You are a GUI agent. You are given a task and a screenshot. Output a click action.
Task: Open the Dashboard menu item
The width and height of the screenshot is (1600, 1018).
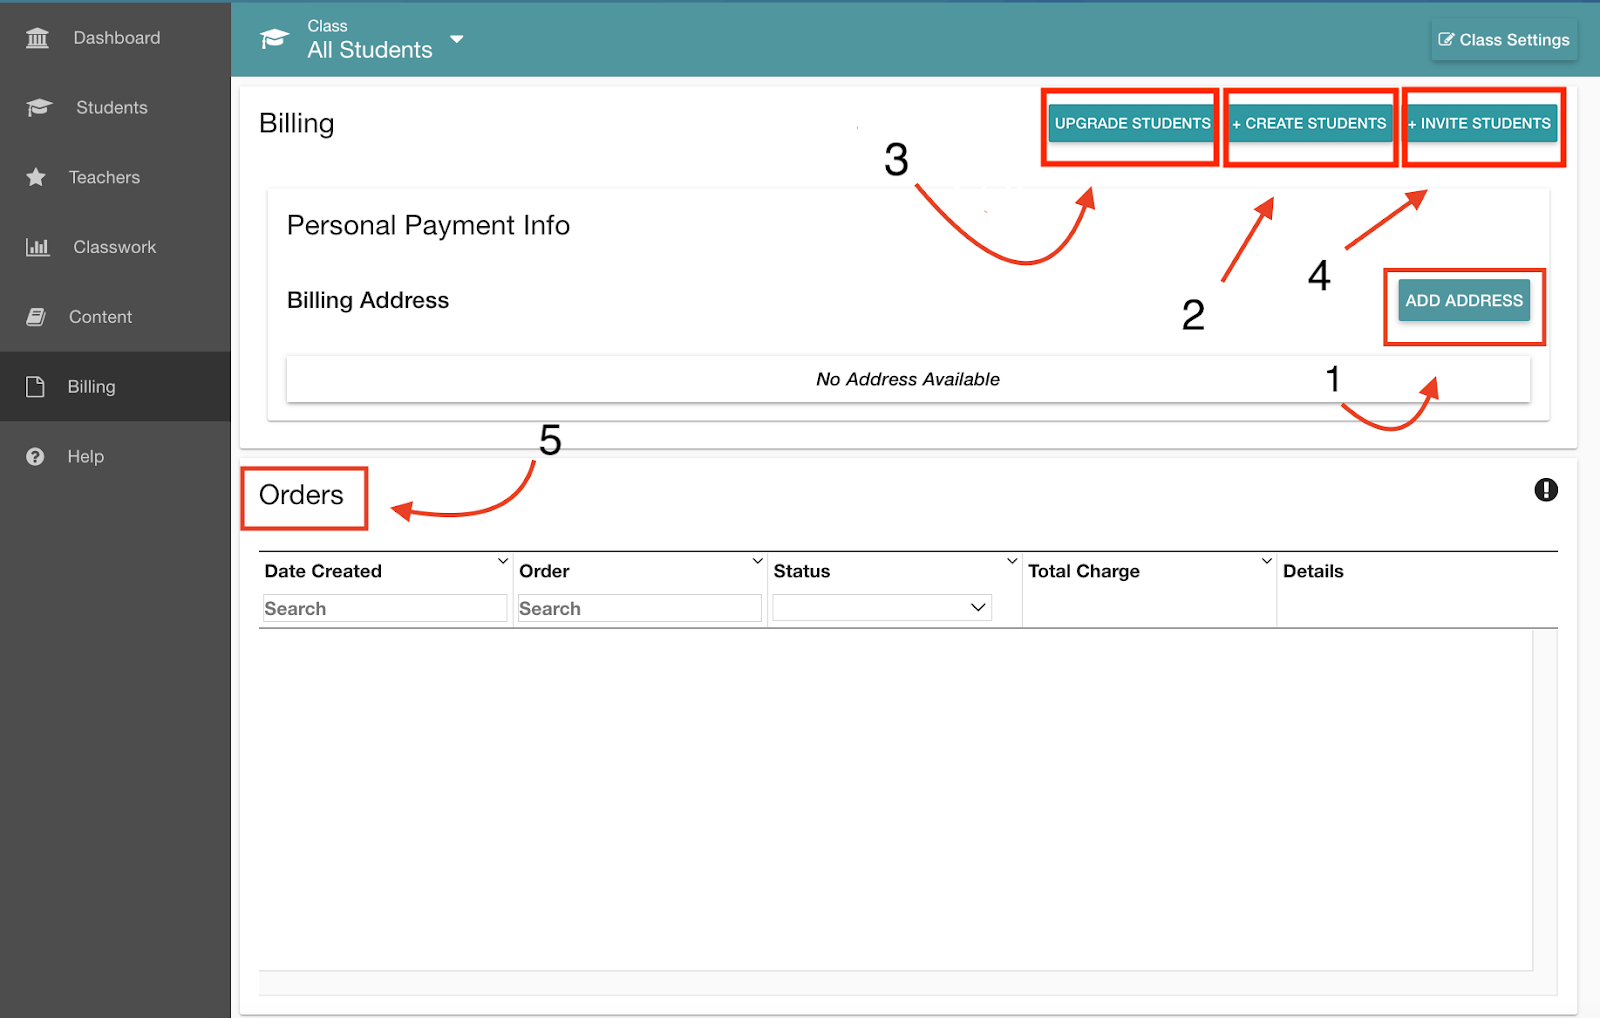pos(115,38)
